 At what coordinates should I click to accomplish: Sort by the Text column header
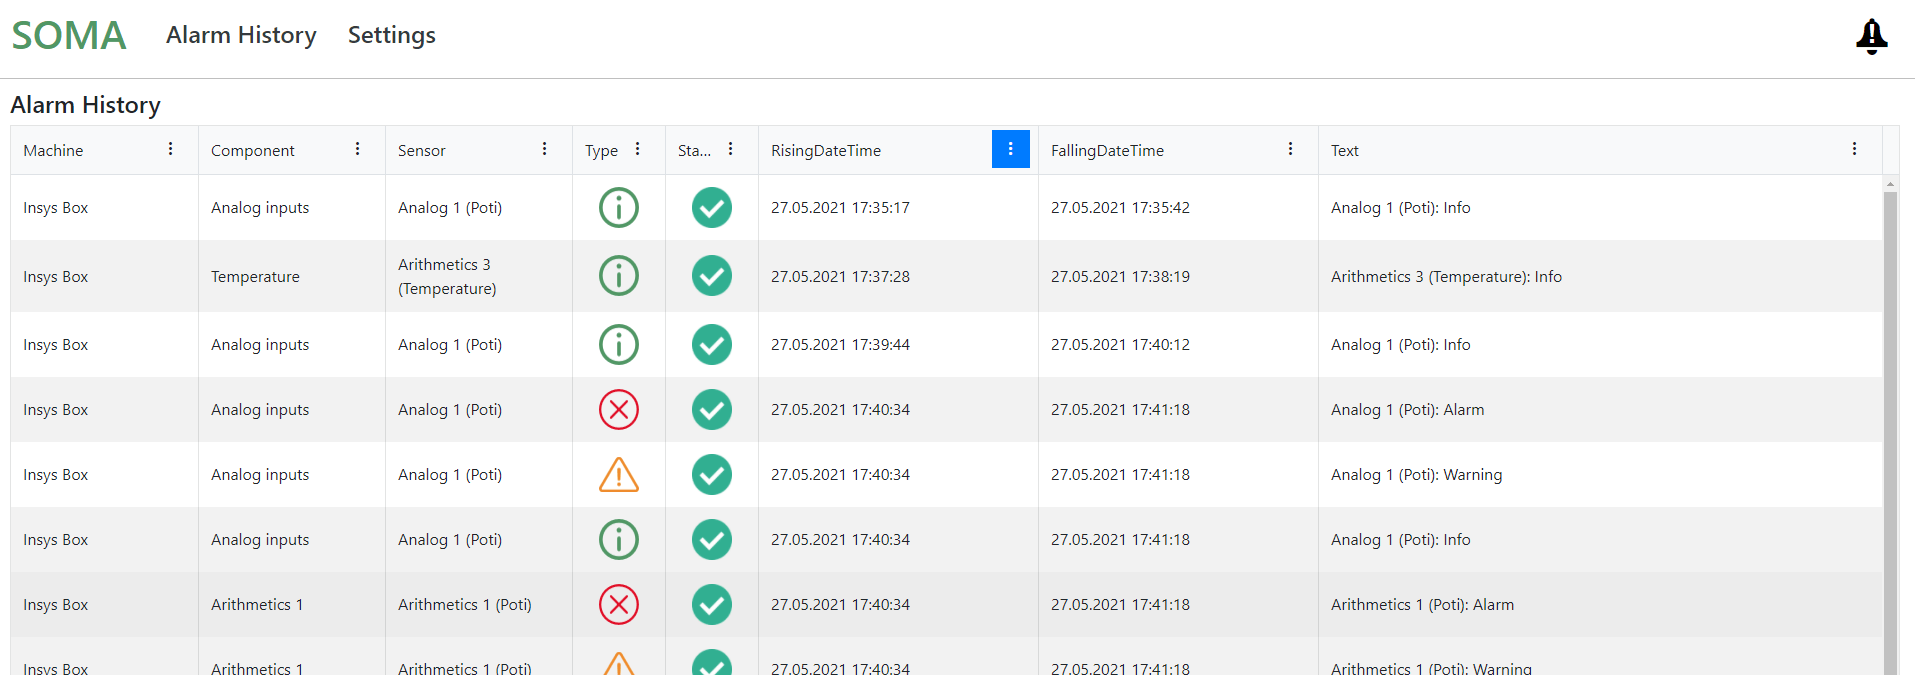click(1344, 151)
